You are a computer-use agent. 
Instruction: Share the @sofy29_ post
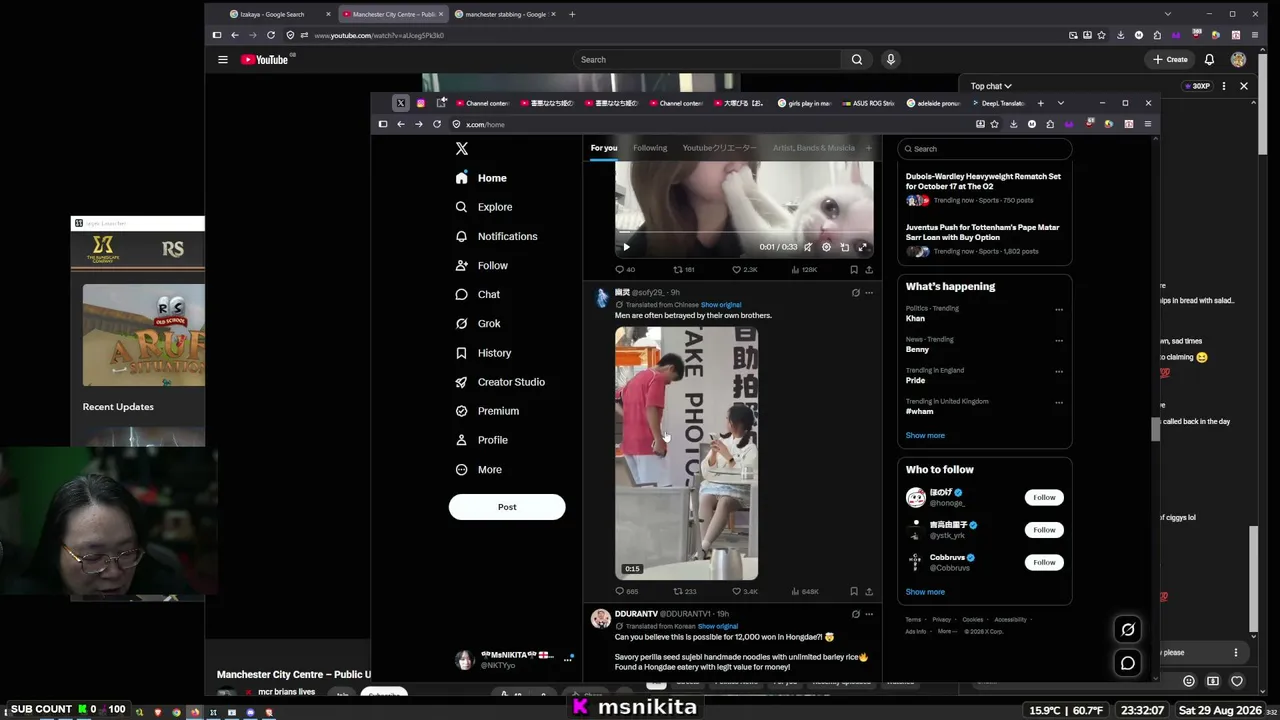pos(869,591)
